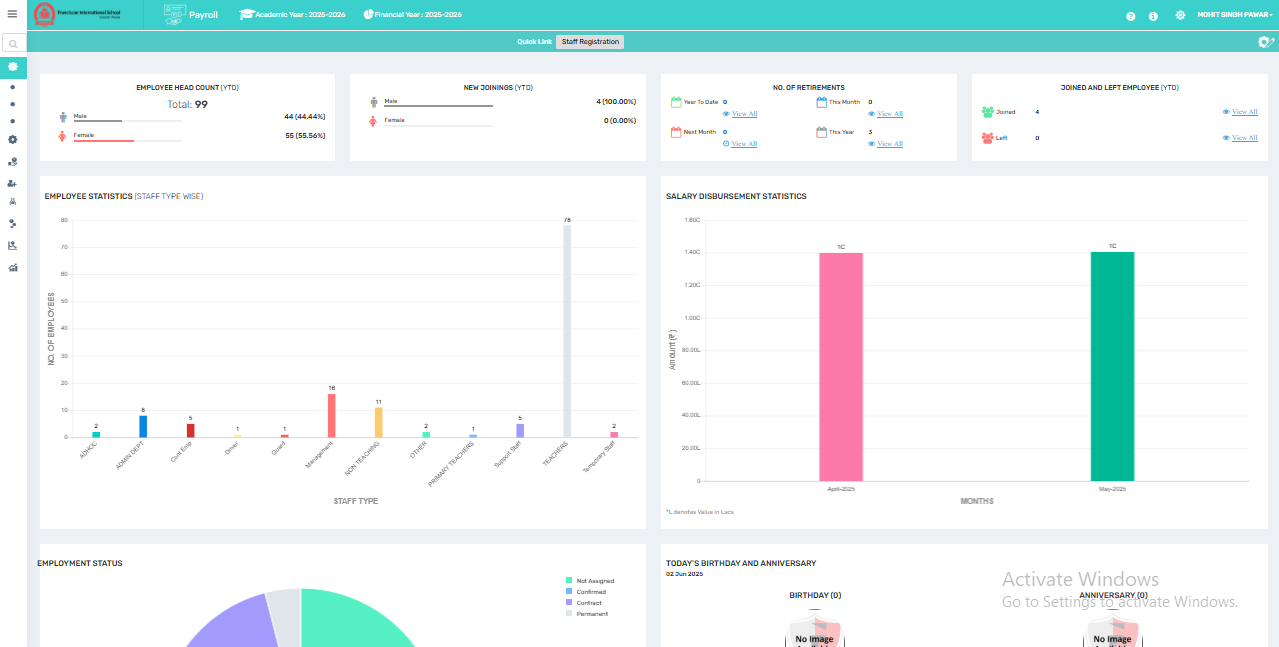Toggle the Contract legend item
The width and height of the screenshot is (1279, 647).
click(x=584, y=603)
